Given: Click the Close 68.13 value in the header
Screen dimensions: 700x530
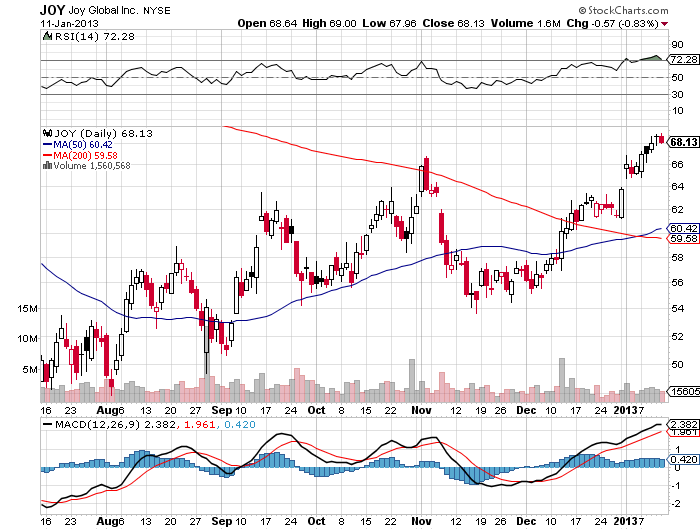Looking at the screenshot, I should pos(453,23).
